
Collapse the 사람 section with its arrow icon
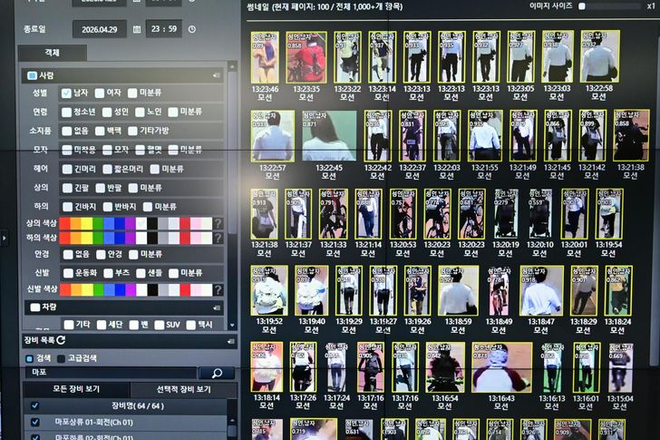[216, 75]
